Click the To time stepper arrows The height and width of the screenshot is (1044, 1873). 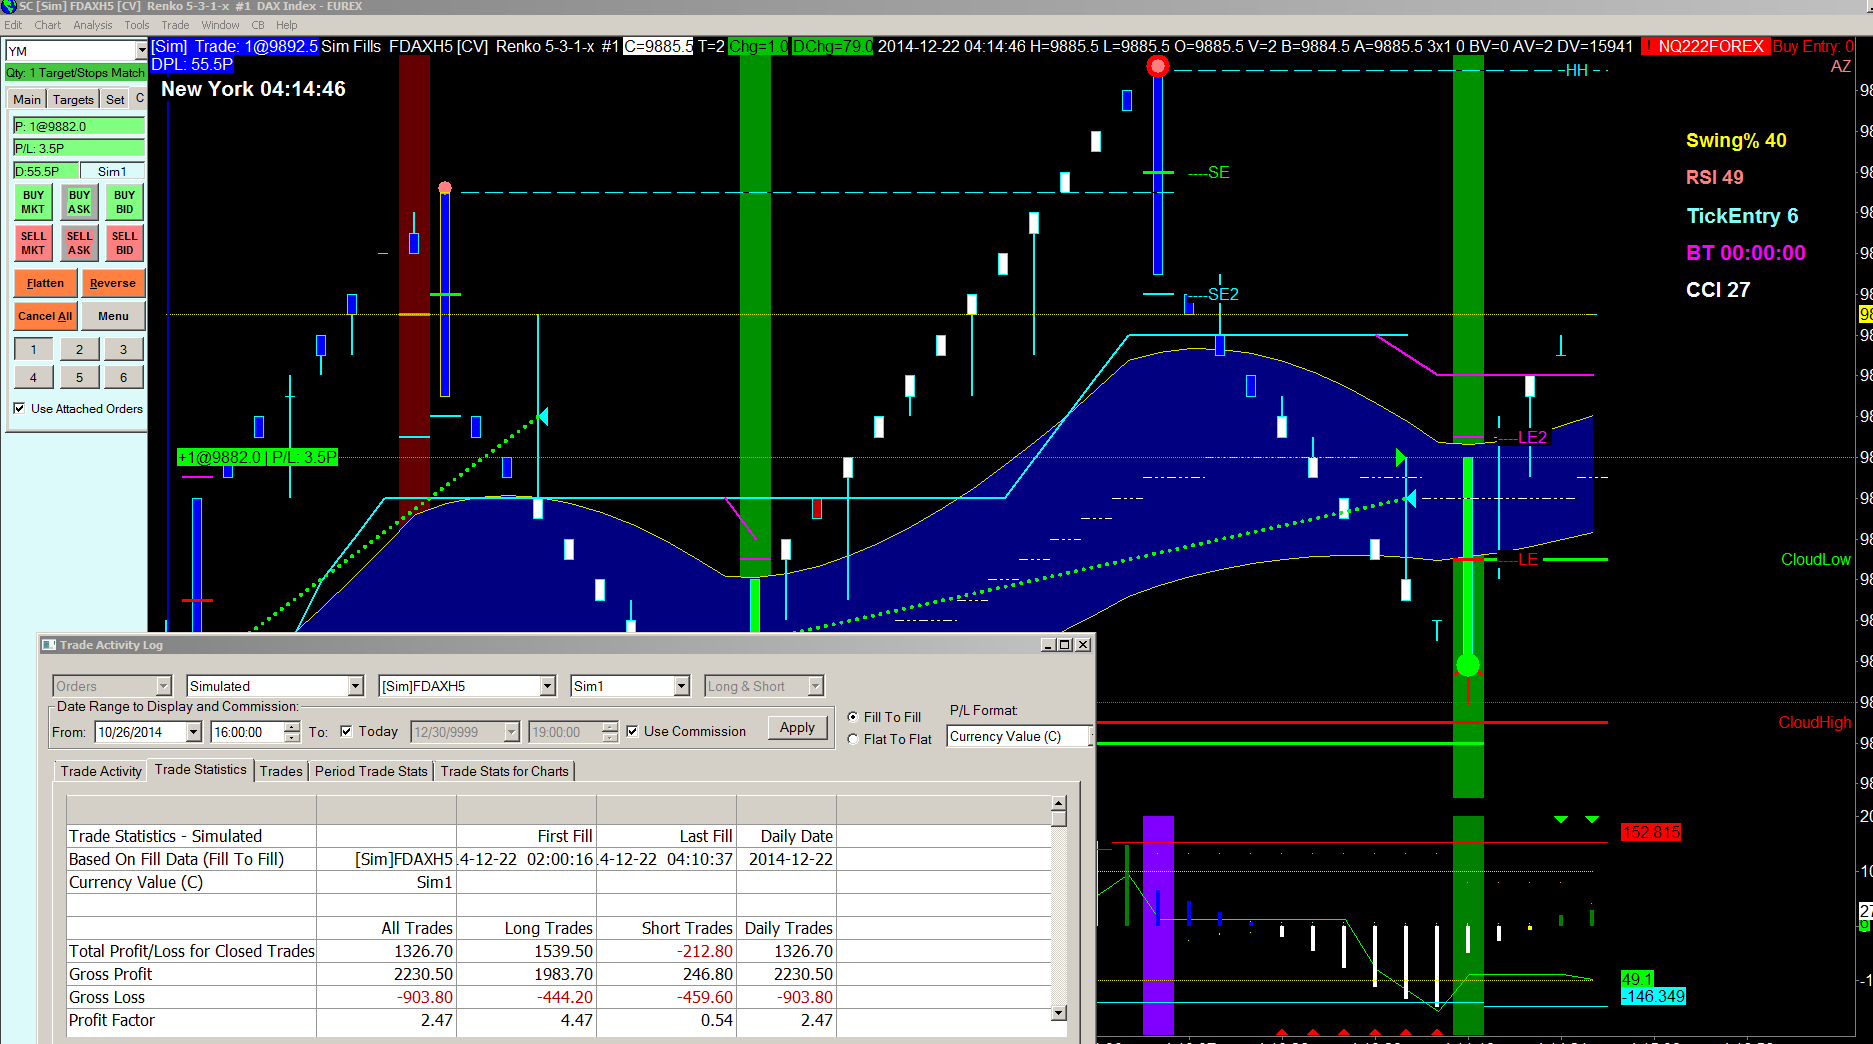[609, 732]
